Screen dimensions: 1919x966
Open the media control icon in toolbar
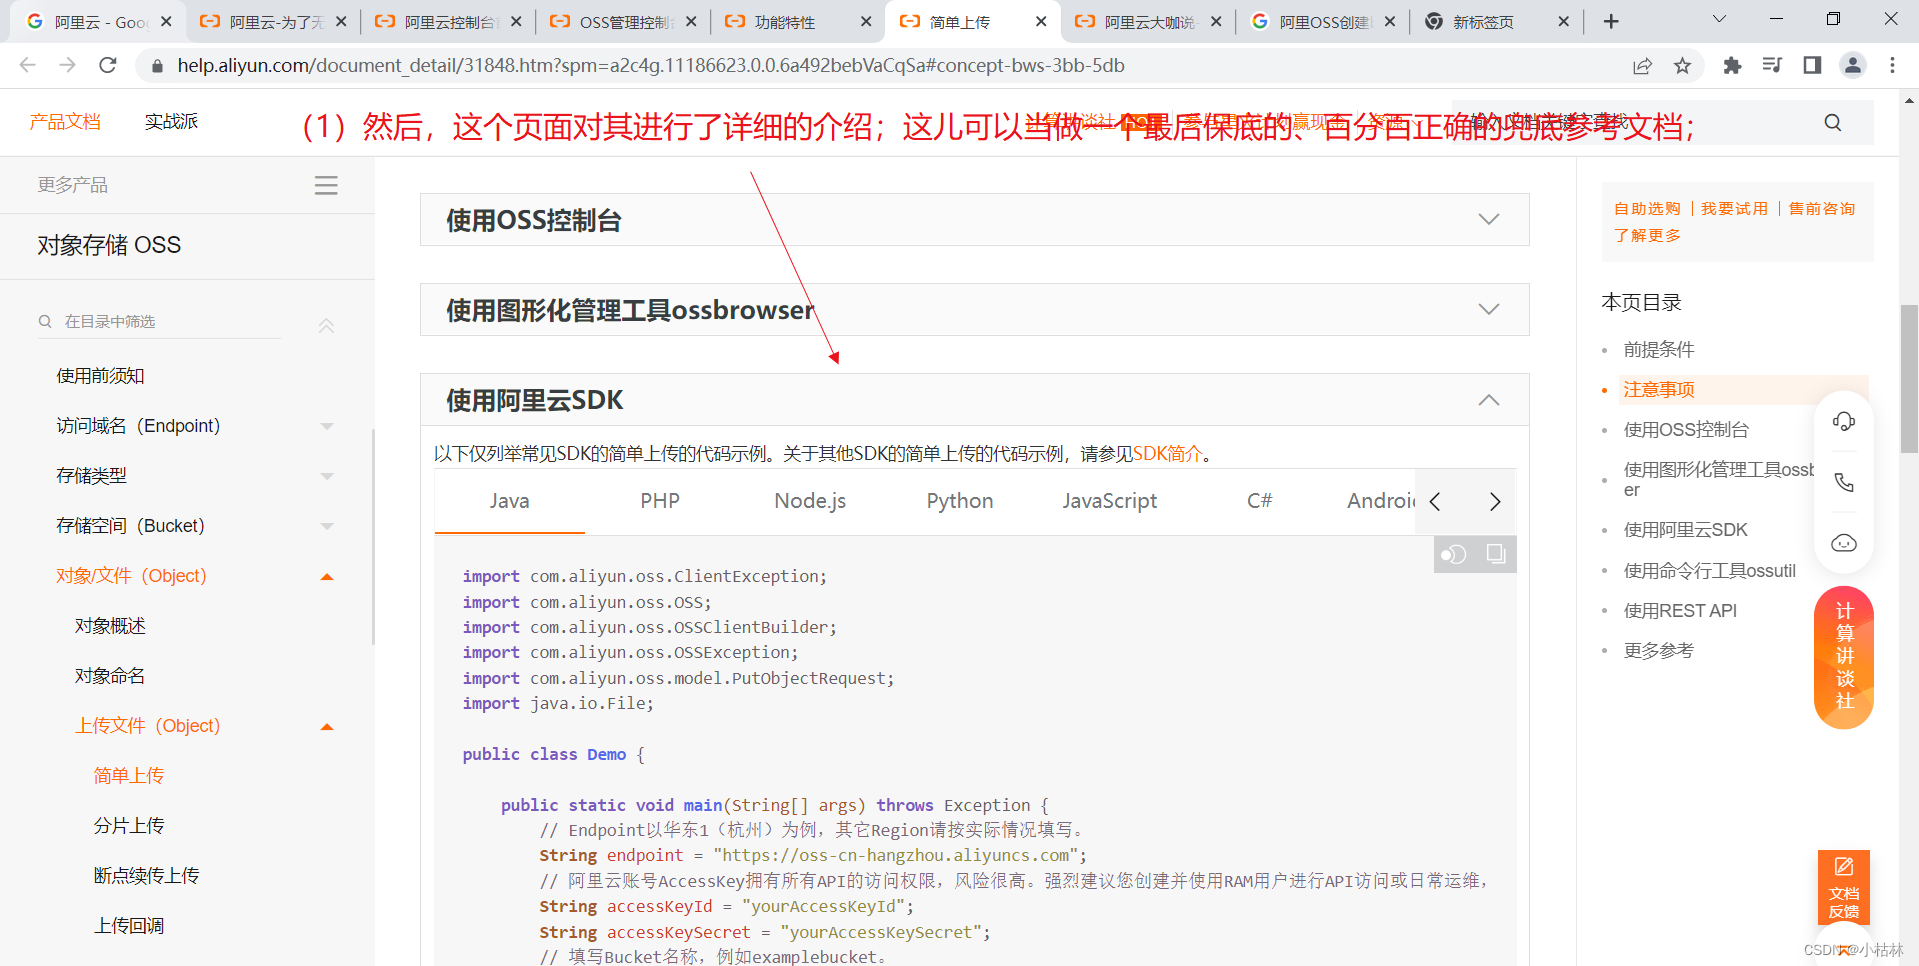click(1772, 65)
